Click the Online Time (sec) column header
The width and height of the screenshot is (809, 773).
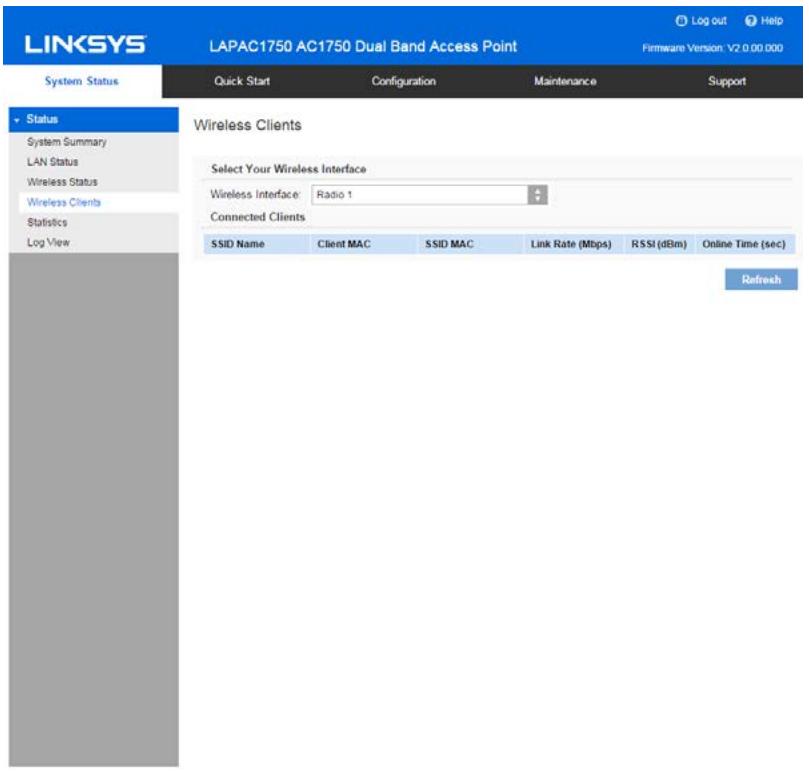click(x=743, y=244)
